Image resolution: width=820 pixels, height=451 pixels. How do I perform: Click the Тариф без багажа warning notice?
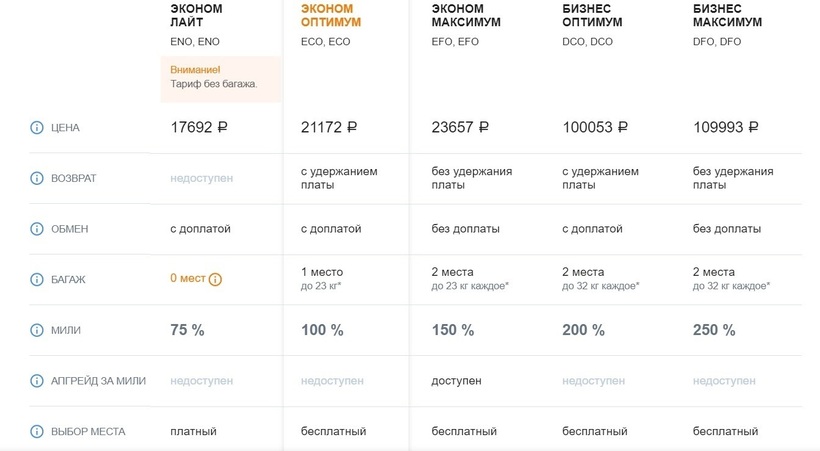pyautogui.click(x=214, y=77)
